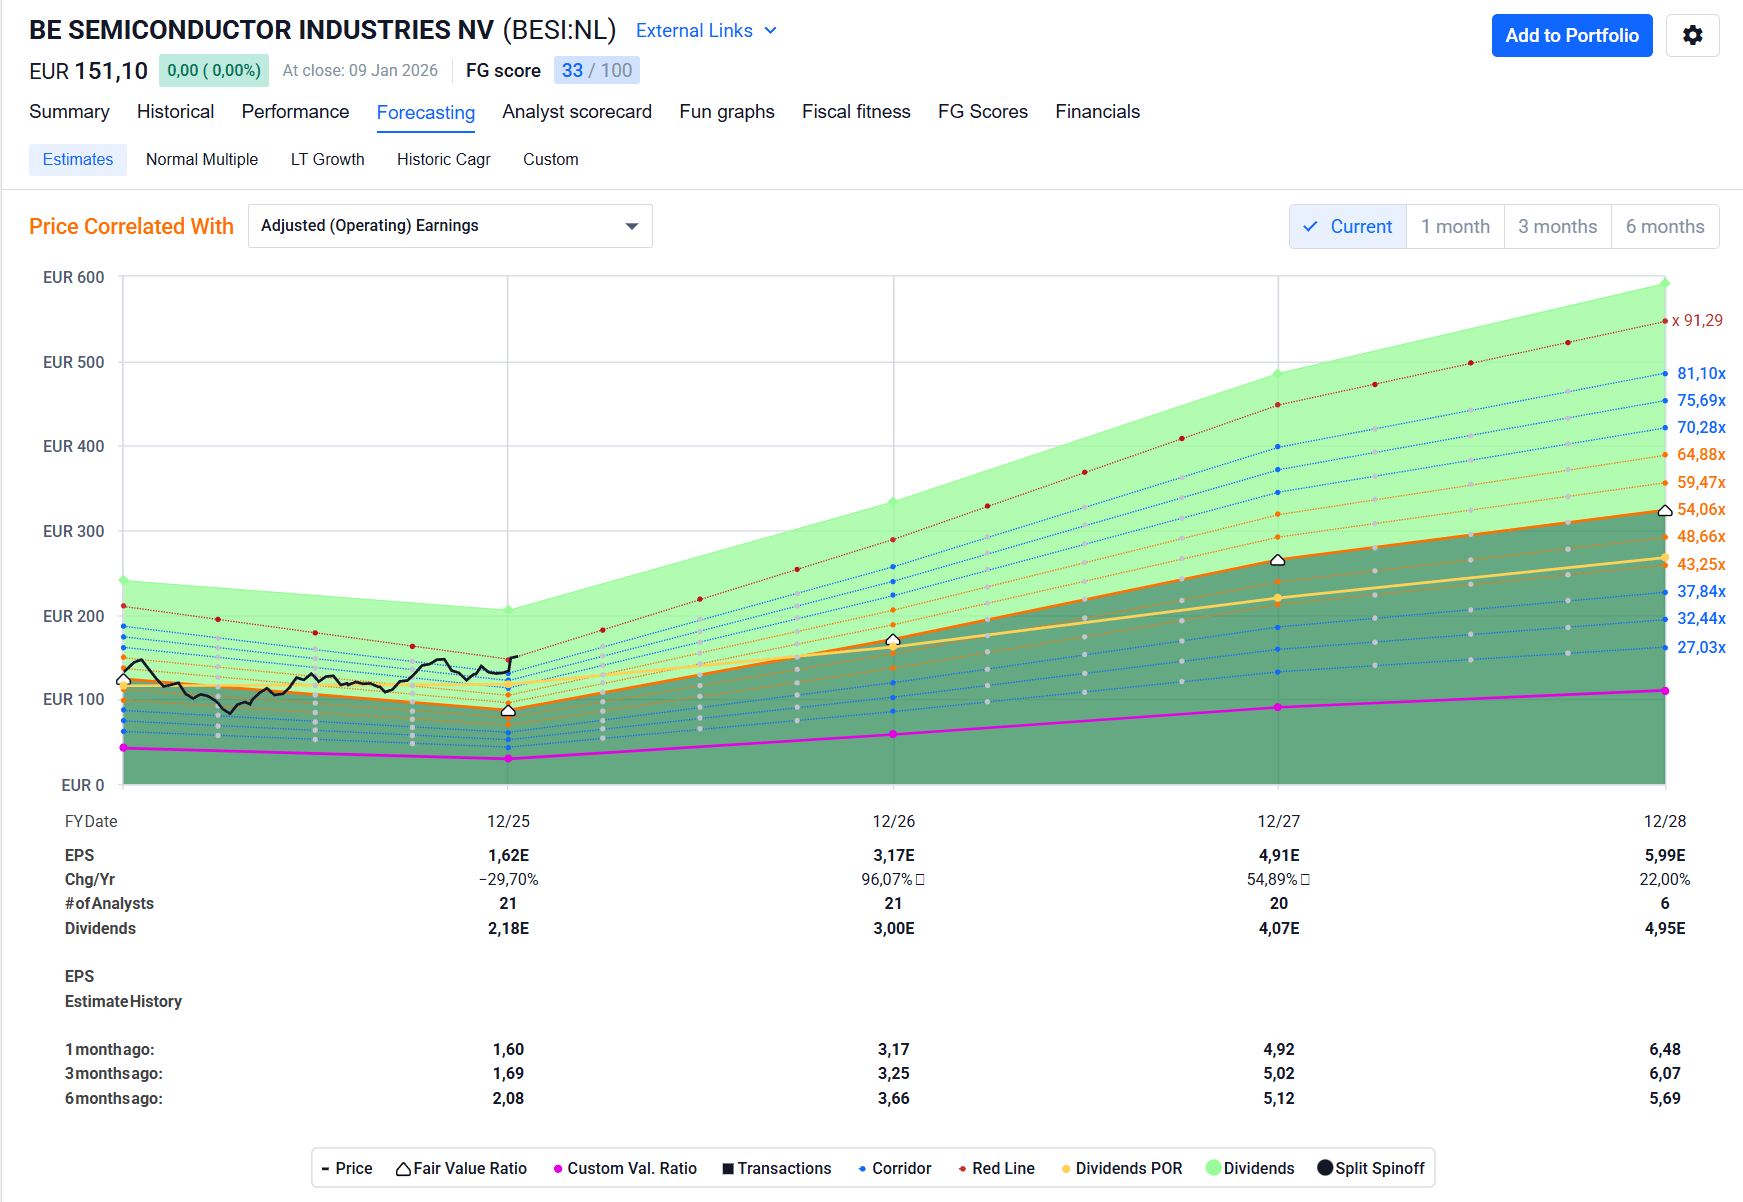1743x1202 pixels.
Task: Toggle the Transactions square legend icon
Action: pyautogui.click(x=728, y=1168)
